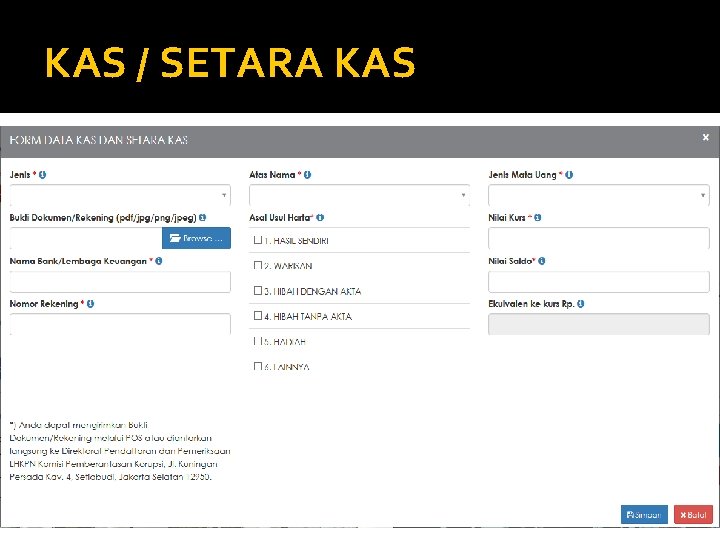Click info icon beside Nama Bank/Lembaga Keuangan
This screenshot has height=540, width=720.
159,261
